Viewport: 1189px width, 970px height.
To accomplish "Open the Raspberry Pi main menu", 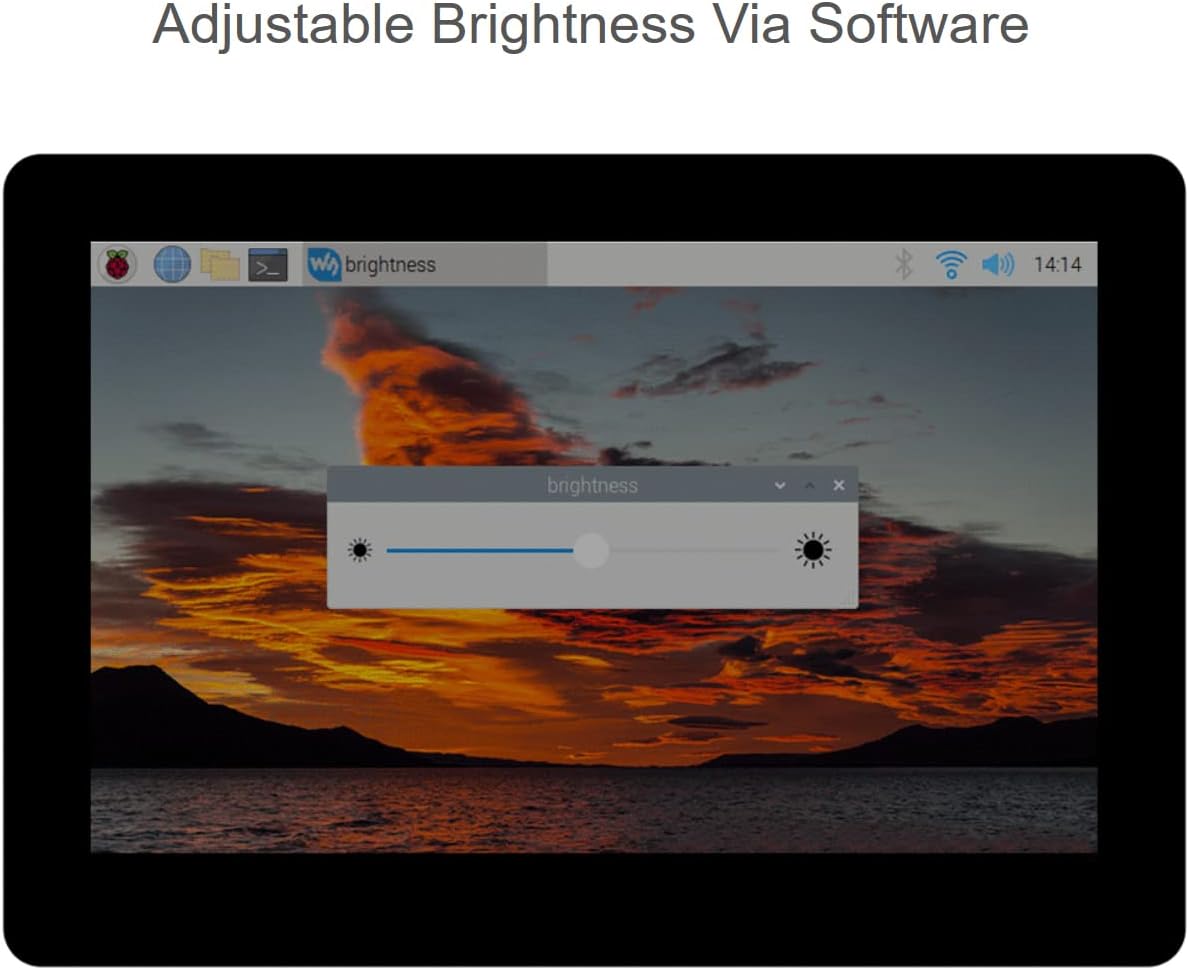I will [117, 265].
